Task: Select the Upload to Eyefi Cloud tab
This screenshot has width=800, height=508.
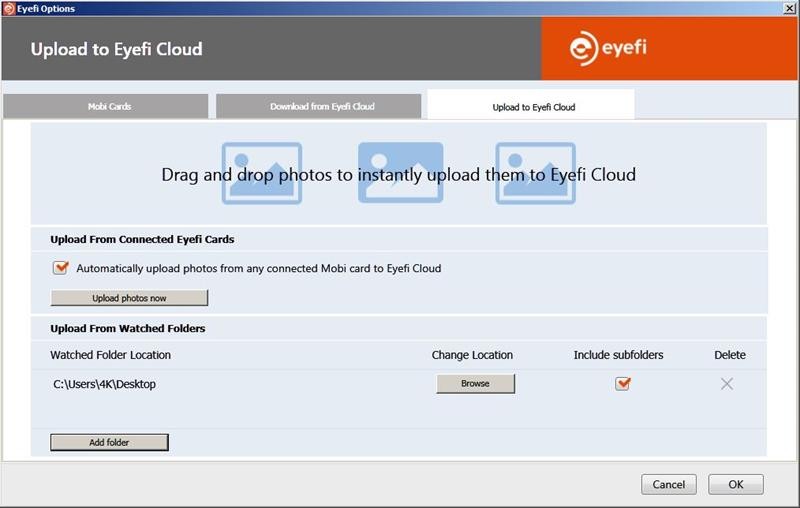Action: 531,105
